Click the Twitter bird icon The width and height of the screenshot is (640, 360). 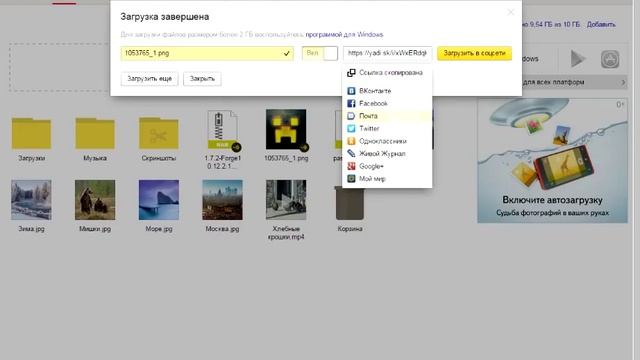click(x=351, y=129)
